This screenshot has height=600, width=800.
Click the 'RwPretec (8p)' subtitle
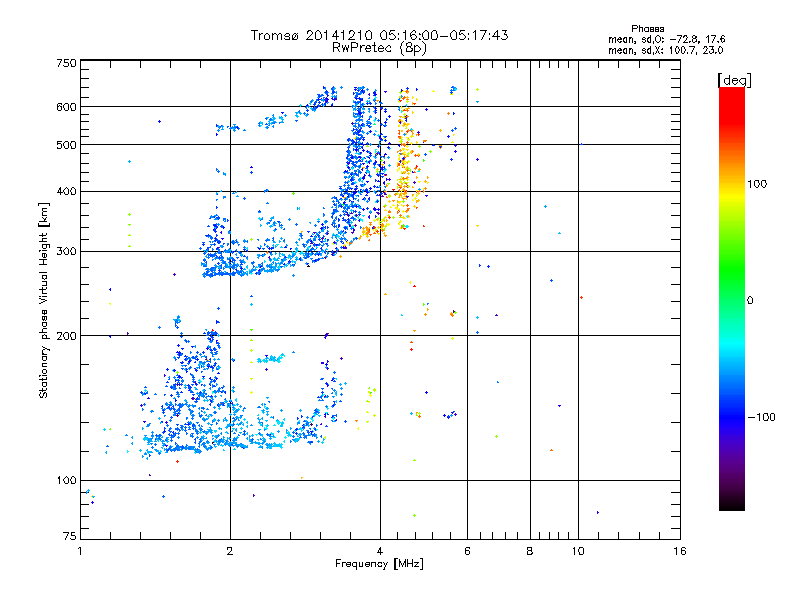point(379,48)
